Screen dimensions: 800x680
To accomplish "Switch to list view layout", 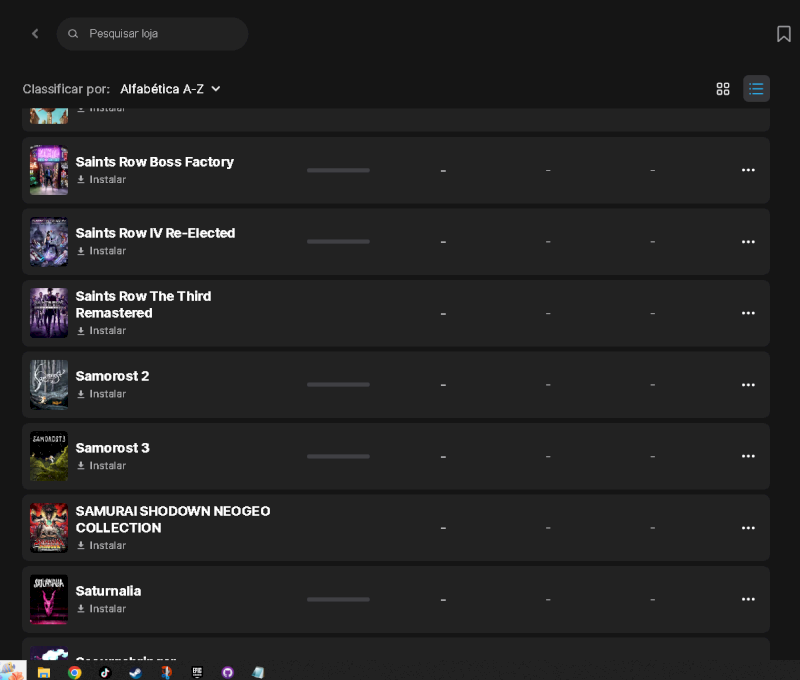I will coord(756,89).
